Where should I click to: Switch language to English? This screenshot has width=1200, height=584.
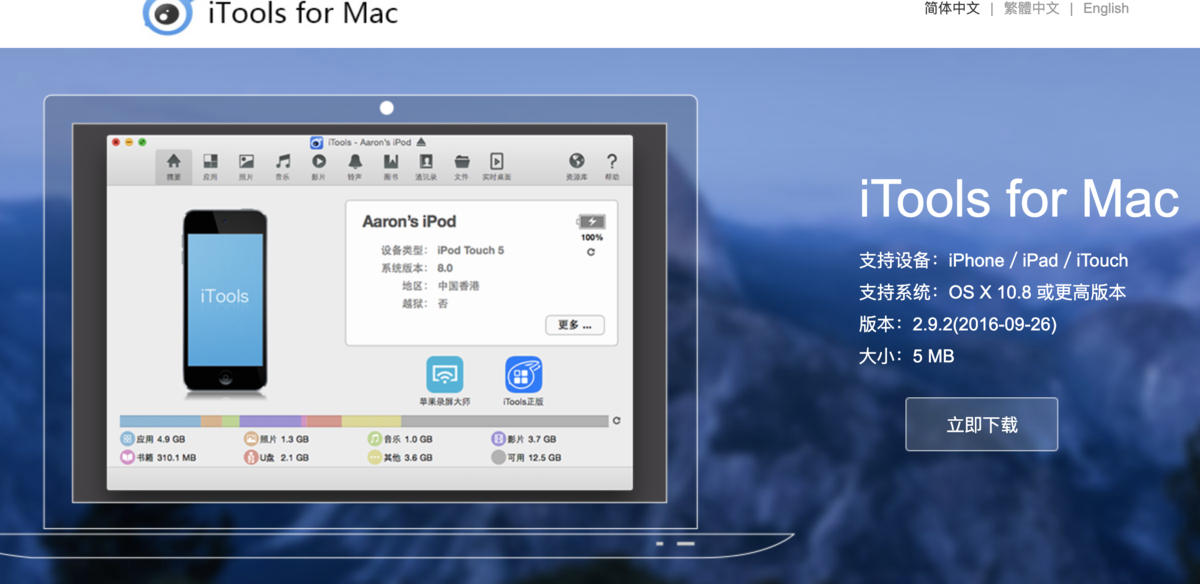pyautogui.click(x=1106, y=8)
